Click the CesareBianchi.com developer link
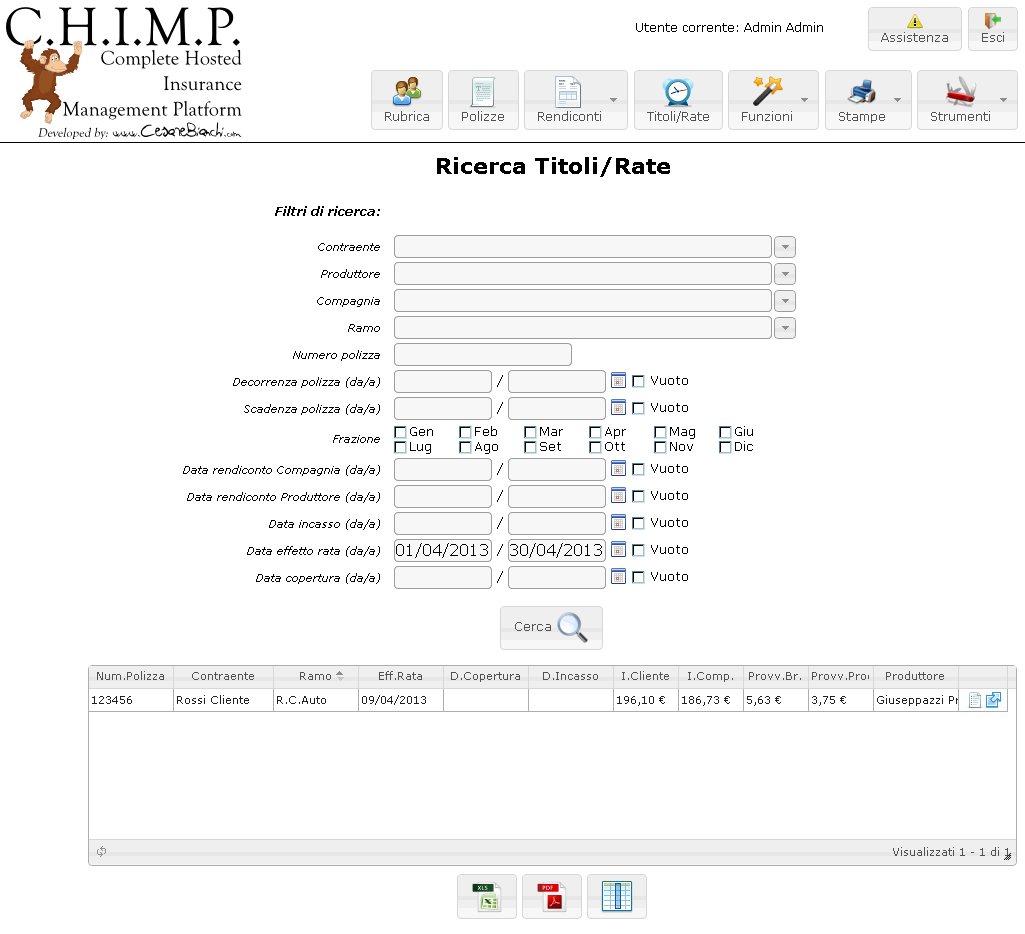The image size is (1025, 934). (x=176, y=131)
